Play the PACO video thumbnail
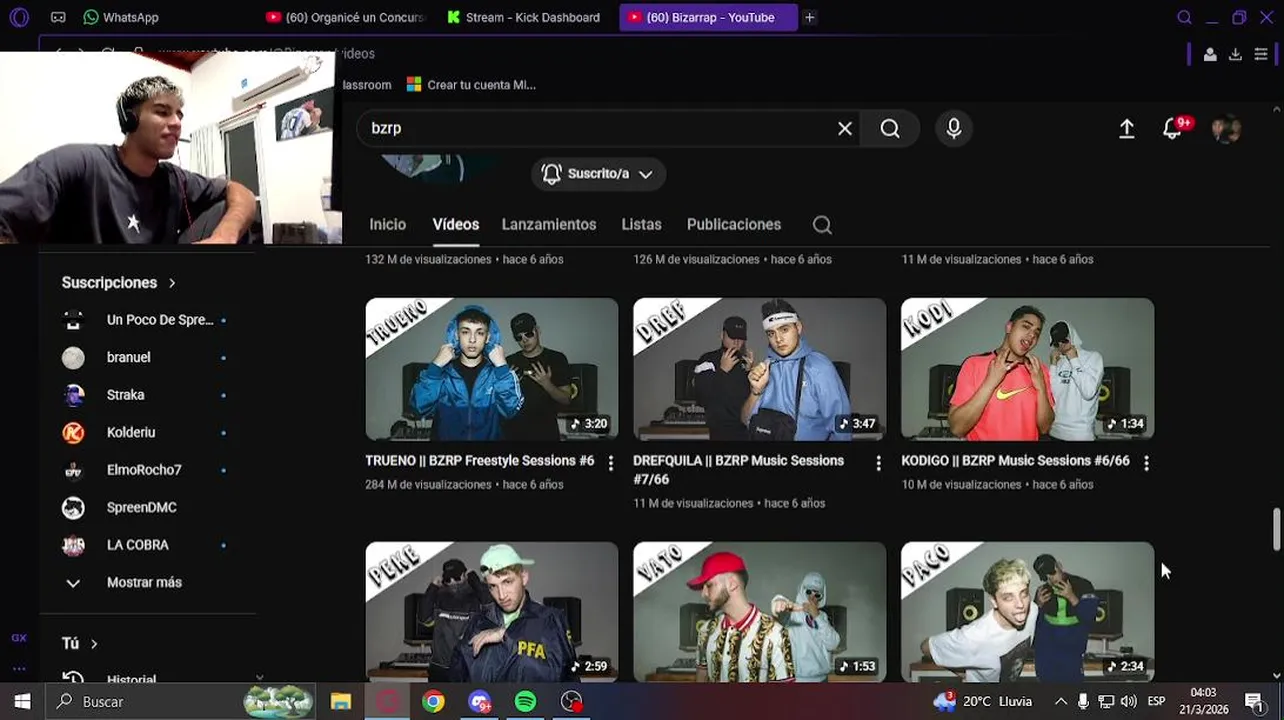1284x720 pixels. coord(1028,612)
